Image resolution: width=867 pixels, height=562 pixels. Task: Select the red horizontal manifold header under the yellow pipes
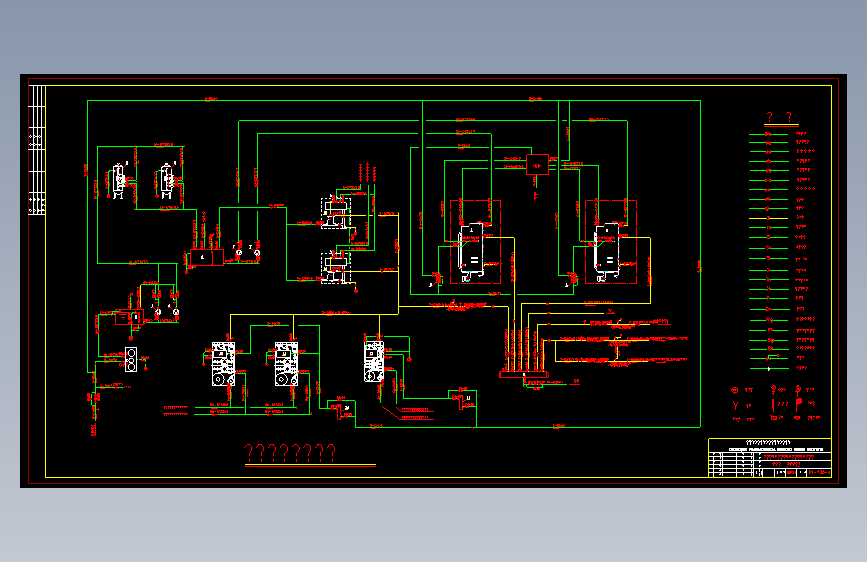point(524,374)
